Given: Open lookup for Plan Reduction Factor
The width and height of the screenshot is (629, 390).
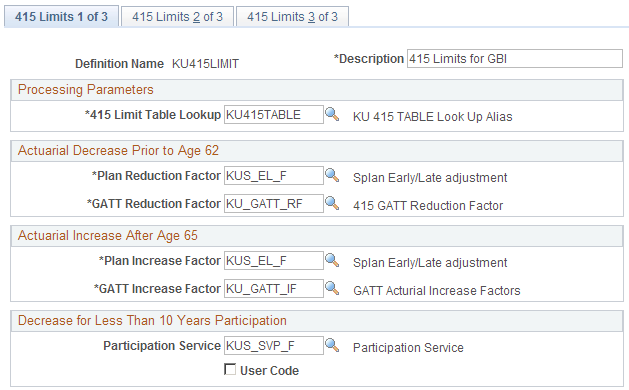Looking at the screenshot, I should 332,175.
